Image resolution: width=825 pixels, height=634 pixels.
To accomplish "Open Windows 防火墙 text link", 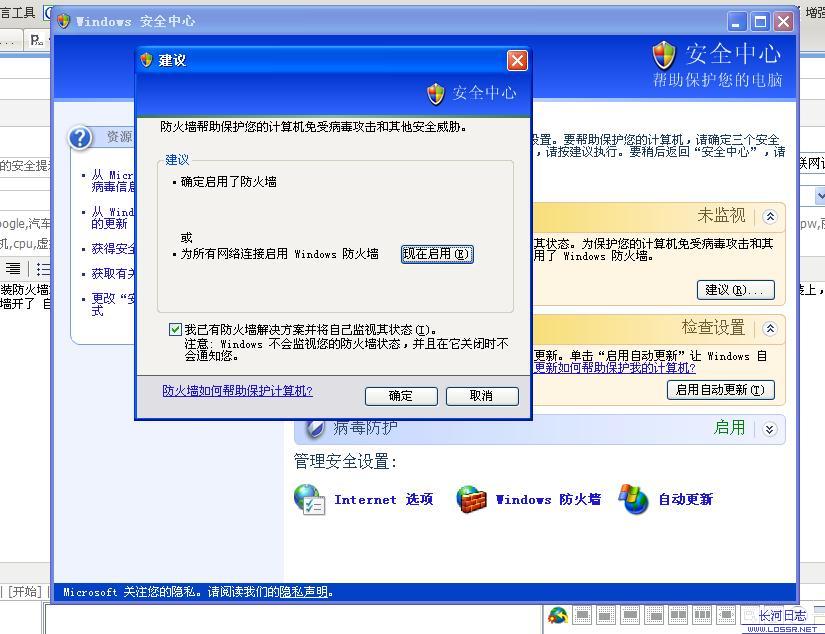I will pos(548,499).
